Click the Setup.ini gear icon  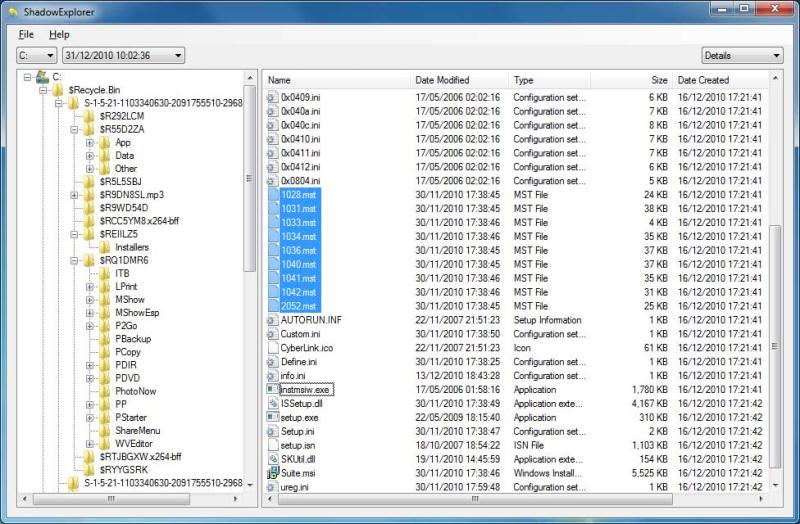(273, 432)
